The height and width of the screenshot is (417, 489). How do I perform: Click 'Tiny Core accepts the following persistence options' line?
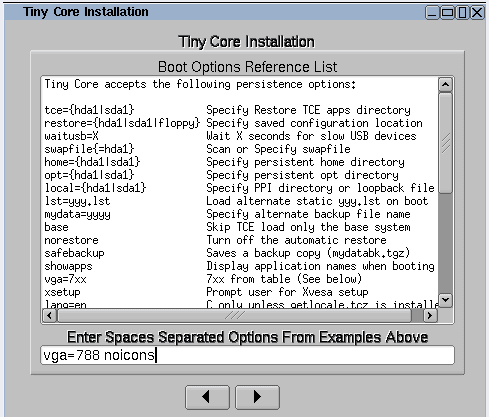point(200,84)
